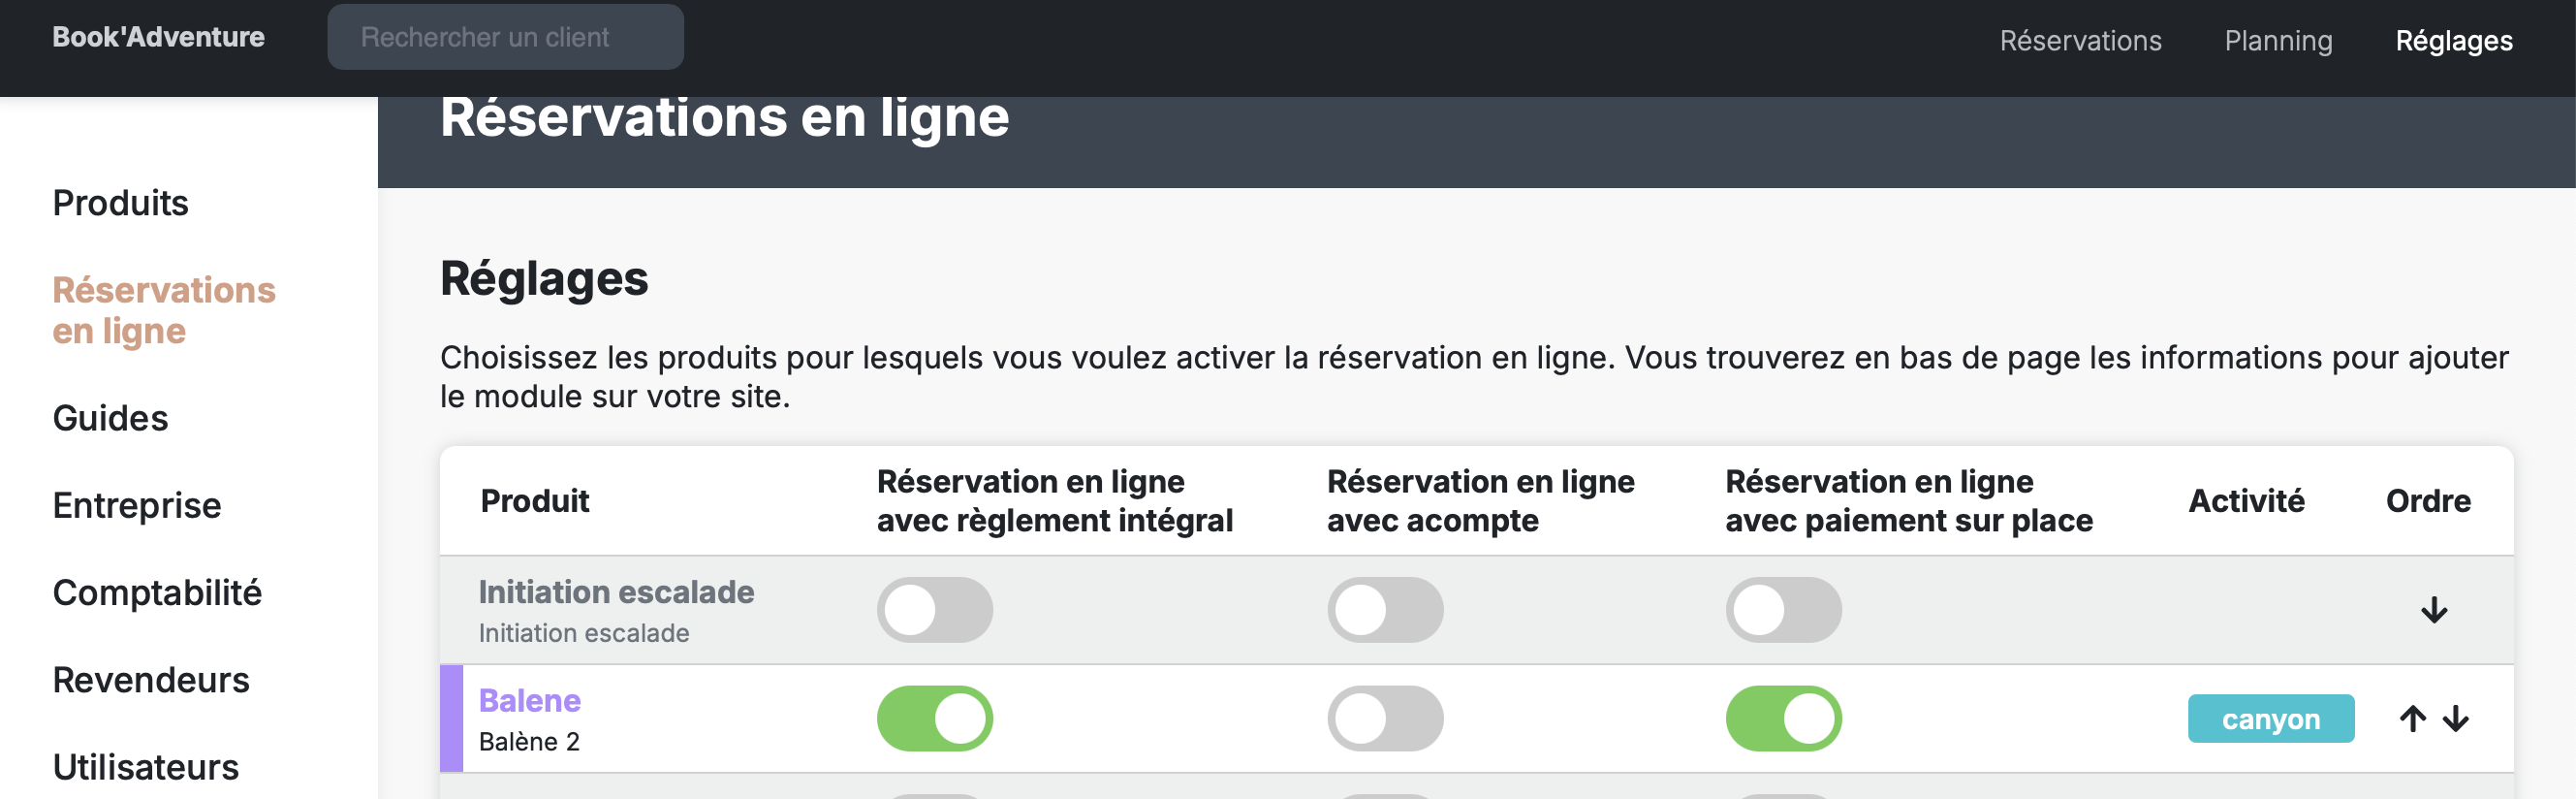Image resolution: width=2576 pixels, height=799 pixels.
Task: Enable on-site payment for Initiation escalade
Action: pos(1783,609)
